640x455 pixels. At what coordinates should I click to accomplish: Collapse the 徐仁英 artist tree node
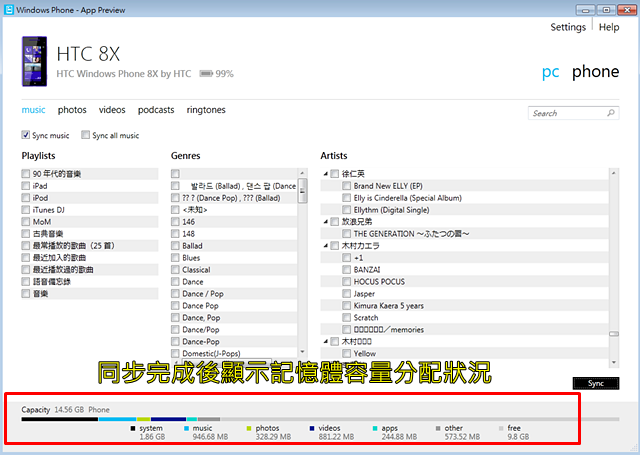[326, 174]
